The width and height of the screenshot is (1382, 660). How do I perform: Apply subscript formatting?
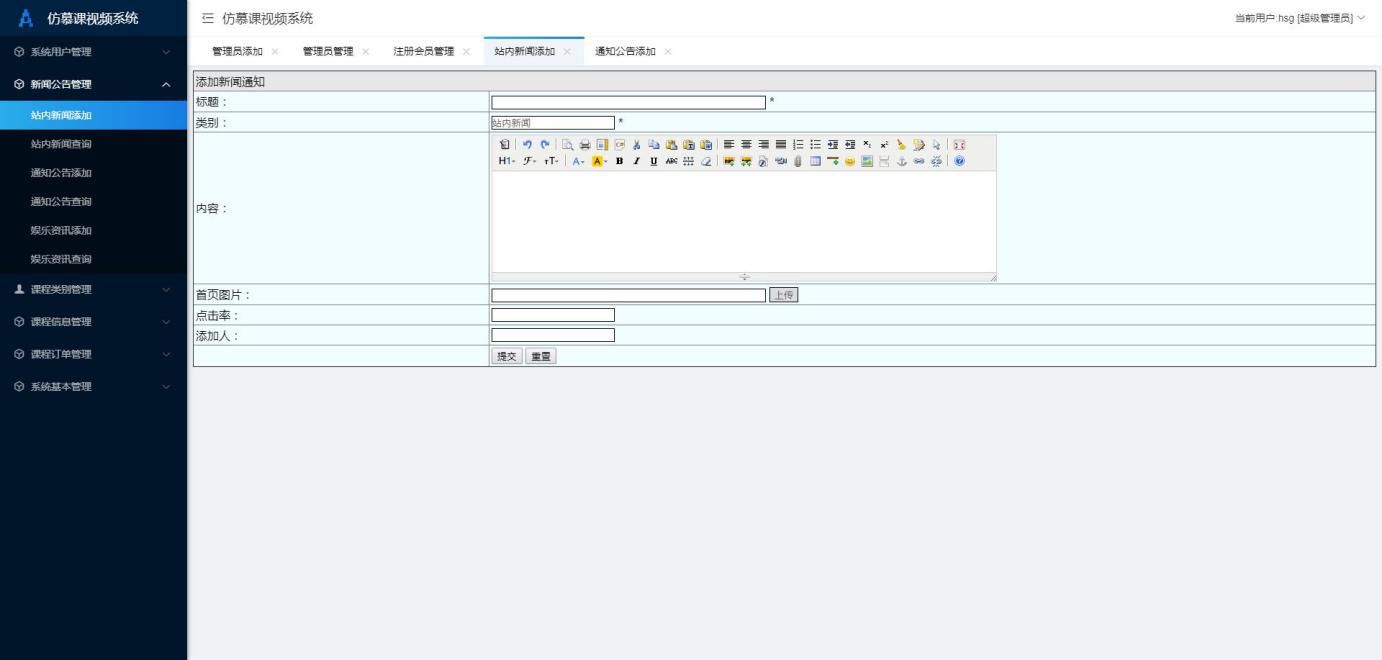pyautogui.click(x=867, y=145)
